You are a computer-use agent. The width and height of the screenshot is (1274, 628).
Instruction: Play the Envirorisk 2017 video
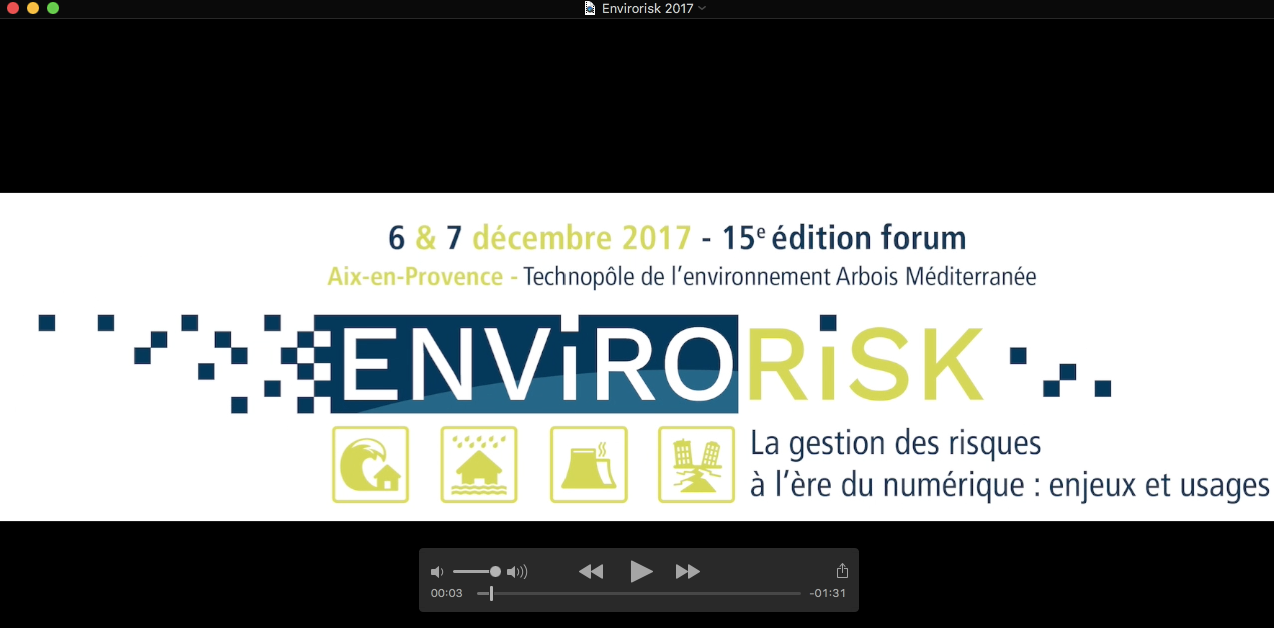[x=641, y=571]
